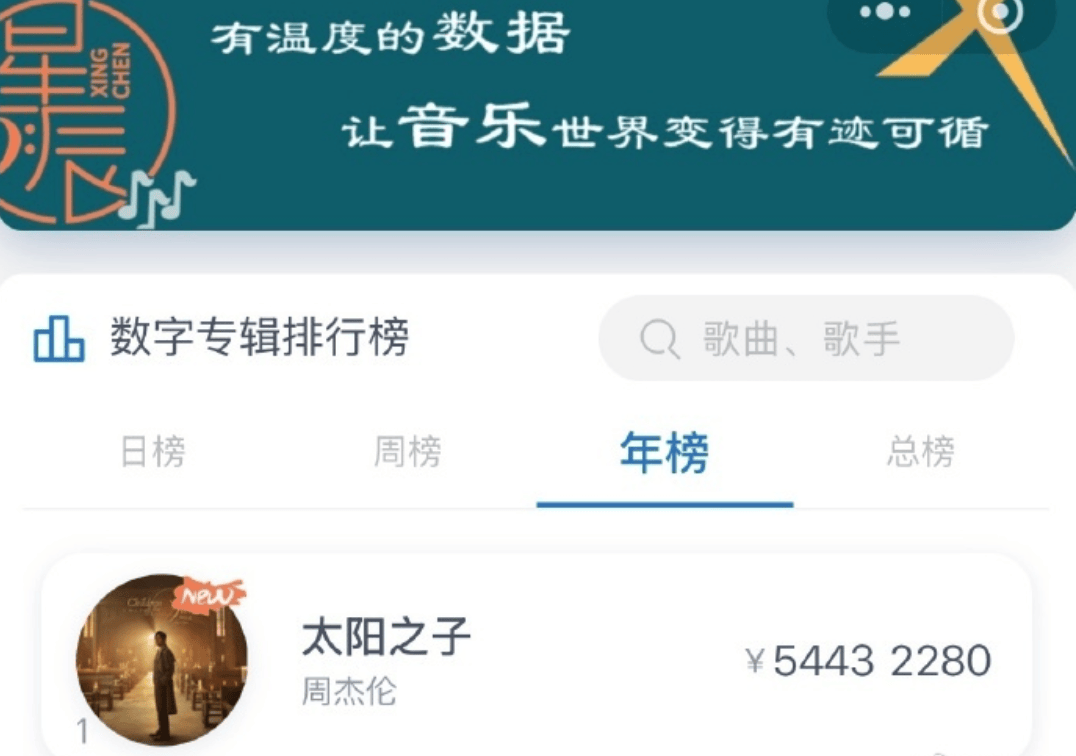Tap the 有温度的数据 banner slogan
Screen dimensions: 1076x756
point(390,35)
